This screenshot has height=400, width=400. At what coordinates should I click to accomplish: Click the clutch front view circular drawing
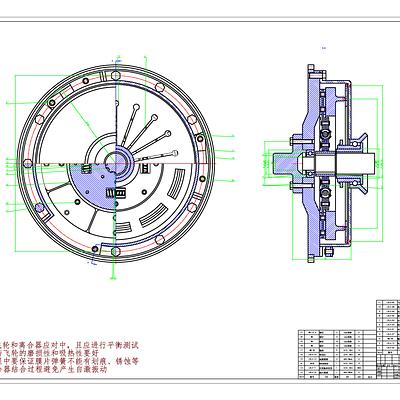(115, 163)
